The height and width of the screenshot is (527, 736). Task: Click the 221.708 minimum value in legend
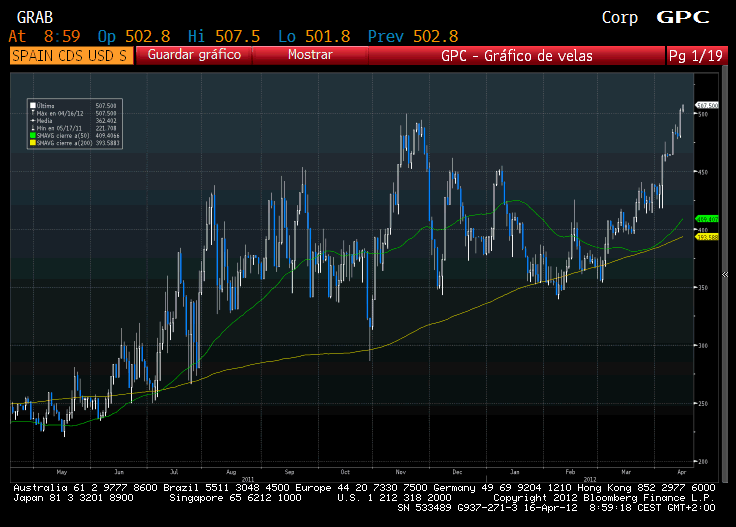106,128
